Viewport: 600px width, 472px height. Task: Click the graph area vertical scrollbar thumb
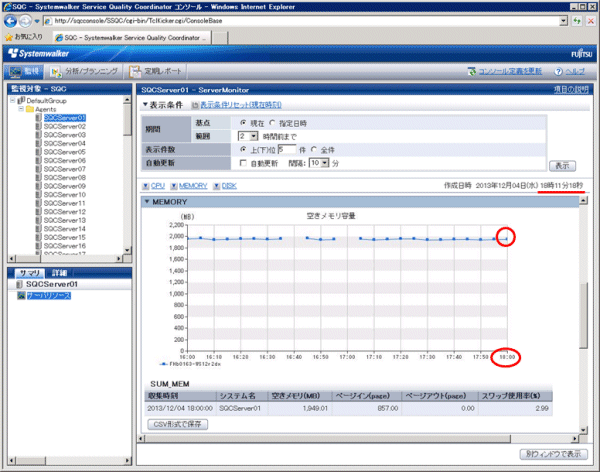[x=584, y=315]
